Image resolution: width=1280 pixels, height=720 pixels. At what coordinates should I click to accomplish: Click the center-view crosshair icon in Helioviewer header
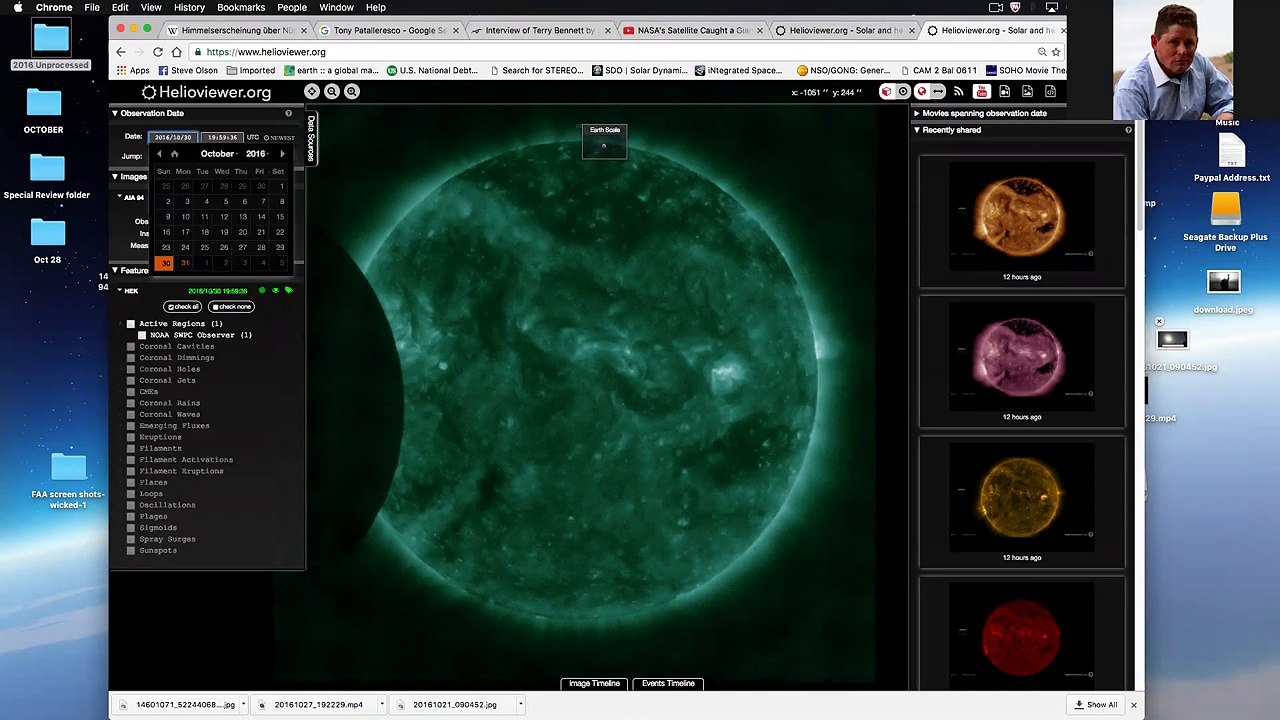click(312, 91)
